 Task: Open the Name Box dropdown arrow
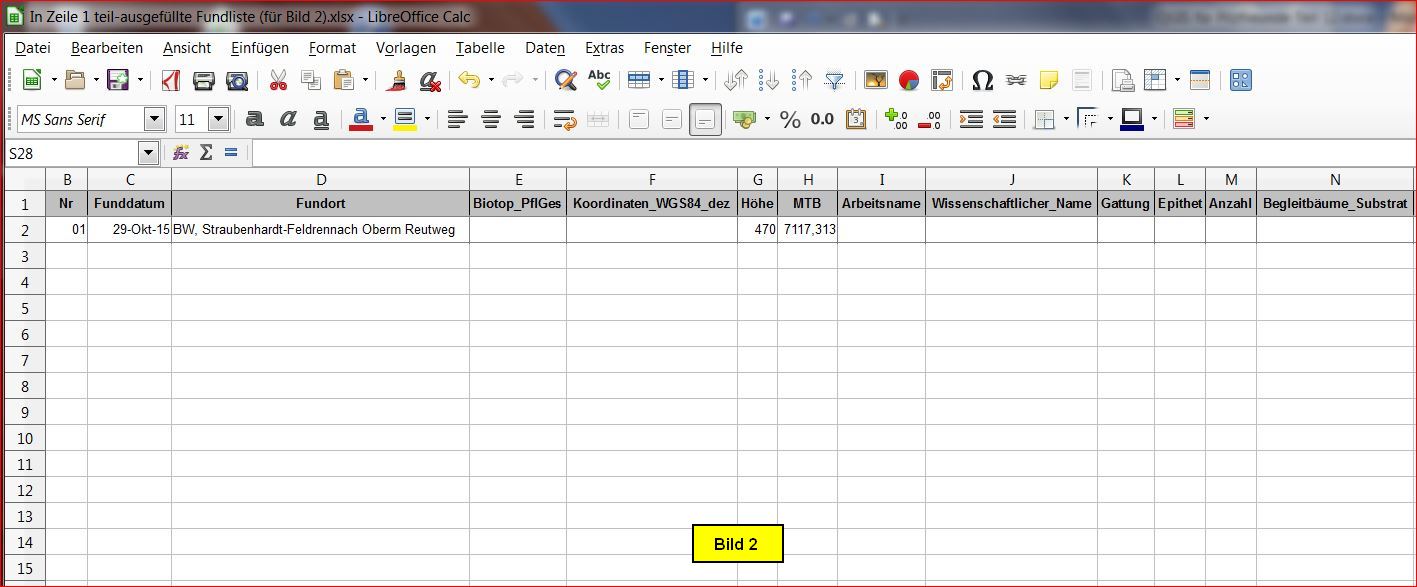(149, 153)
